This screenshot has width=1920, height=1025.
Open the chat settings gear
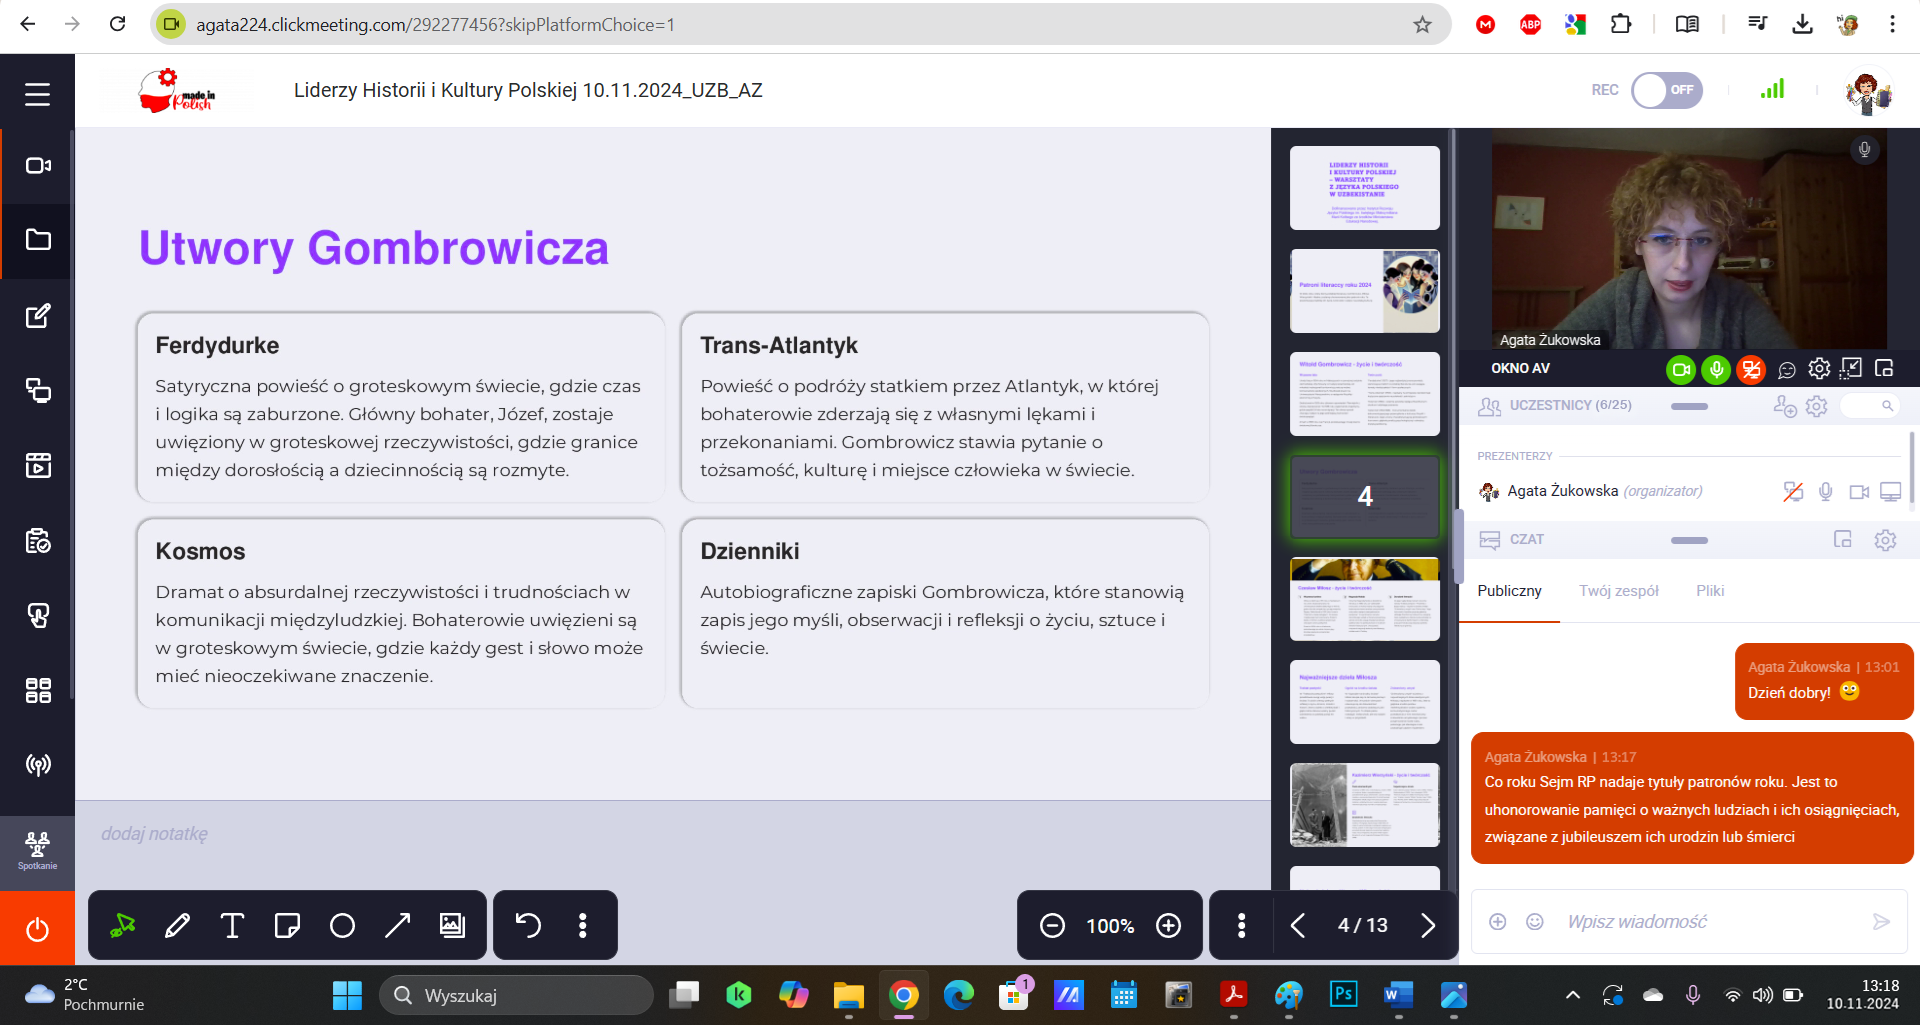click(x=1885, y=540)
